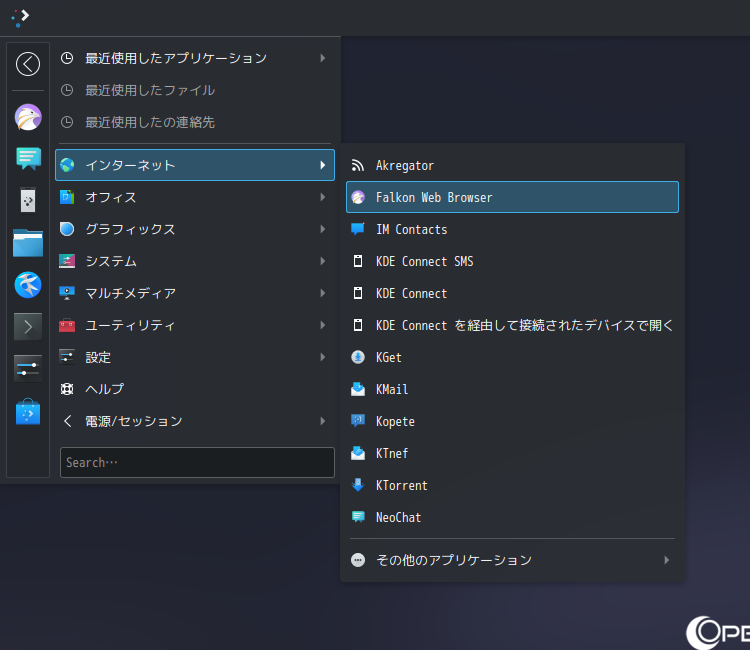The width and height of the screenshot is (750, 650).
Task: Open Falkon from the favorites sidebar
Action: click(28, 117)
